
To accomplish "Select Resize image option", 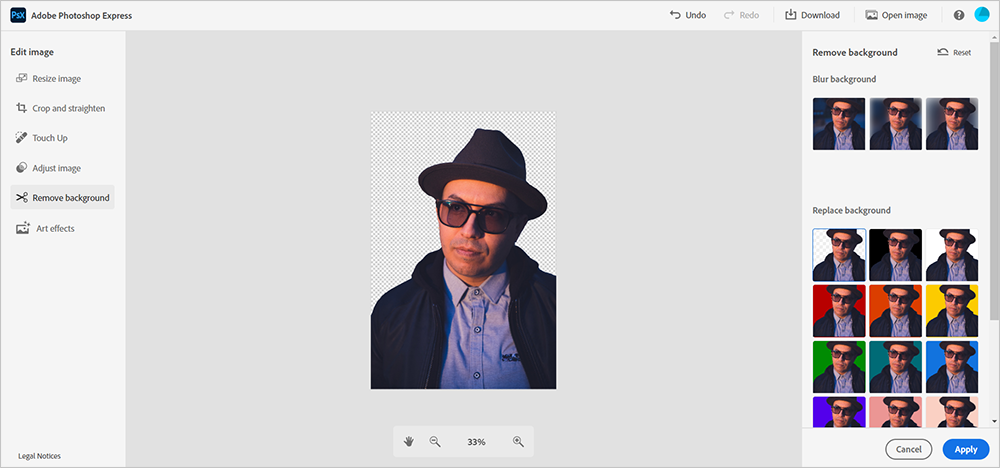I will [x=56, y=78].
